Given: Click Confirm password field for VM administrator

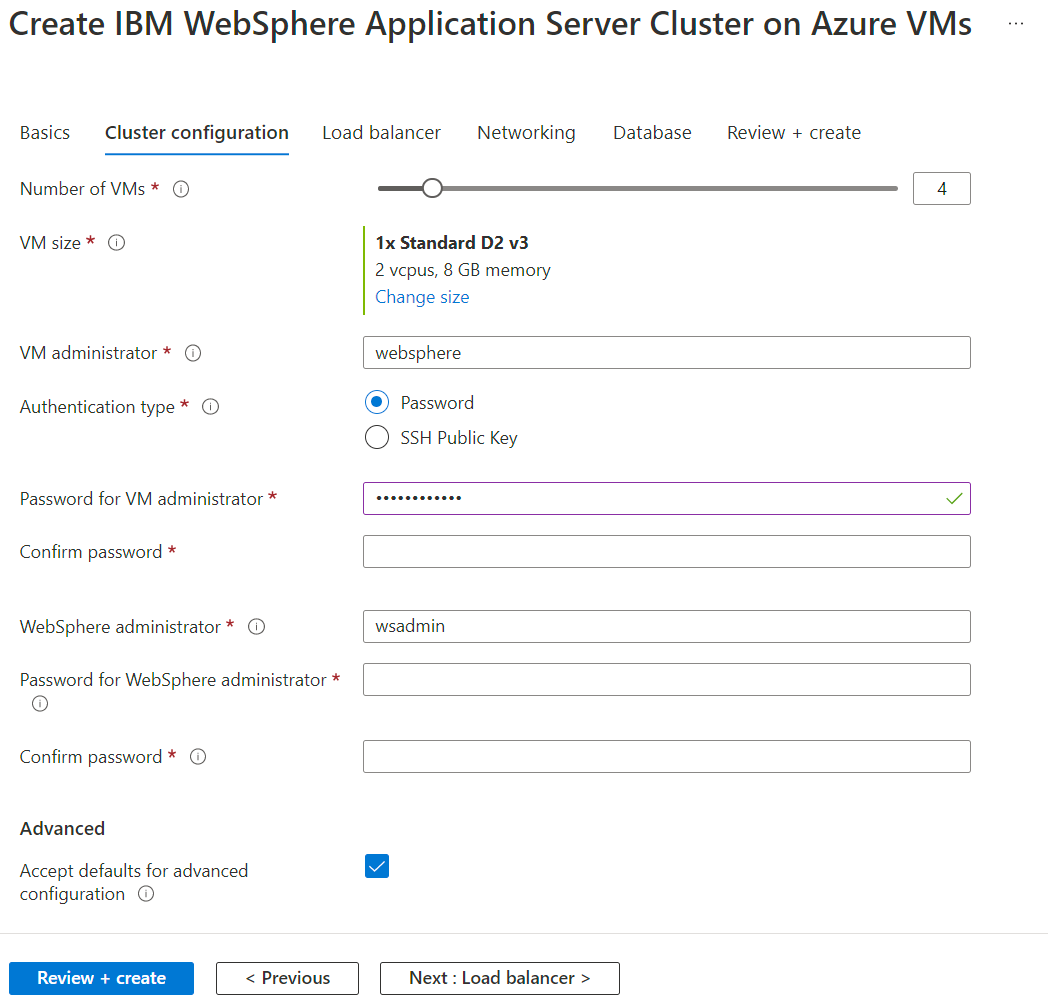Looking at the screenshot, I should (666, 551).
